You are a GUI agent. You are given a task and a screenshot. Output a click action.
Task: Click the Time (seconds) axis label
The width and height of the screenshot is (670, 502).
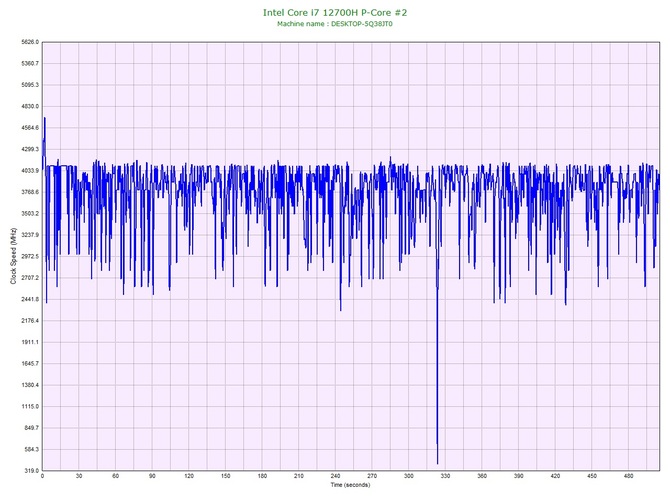click(350, 485)
